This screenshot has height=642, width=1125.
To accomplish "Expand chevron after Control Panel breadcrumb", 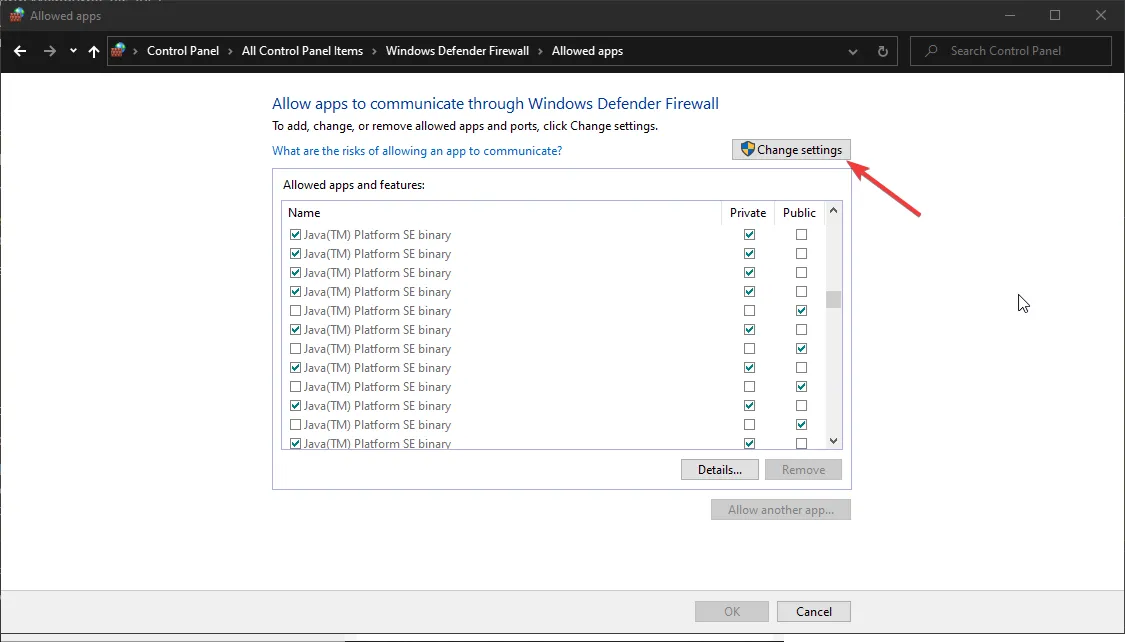I will [x=230, y=51].
